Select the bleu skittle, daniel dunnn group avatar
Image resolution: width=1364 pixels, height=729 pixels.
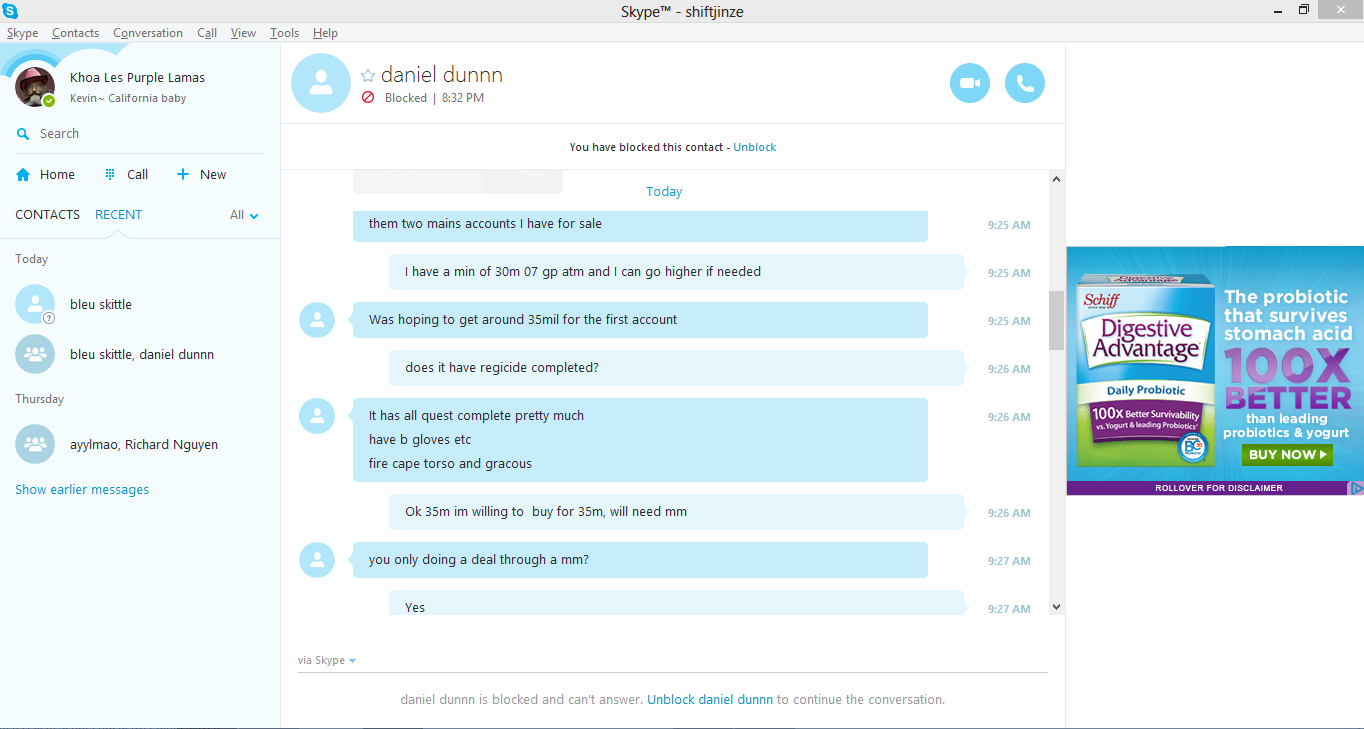tap(35, 354)
